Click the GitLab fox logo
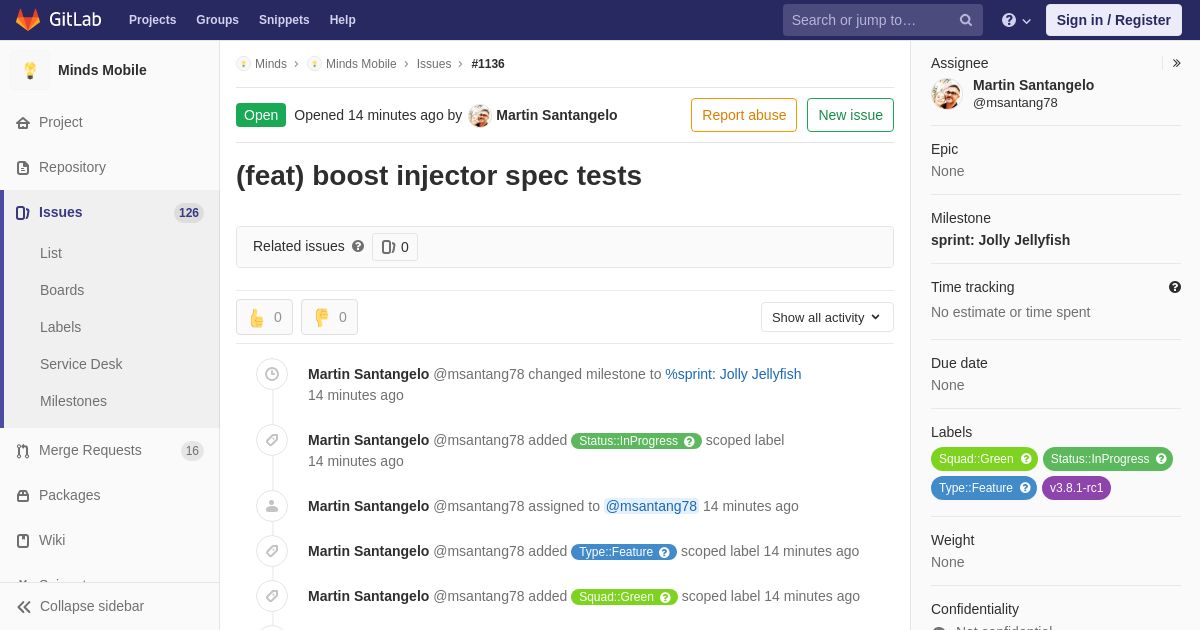Screen dimensions: 1200x630 pos(28,20)
